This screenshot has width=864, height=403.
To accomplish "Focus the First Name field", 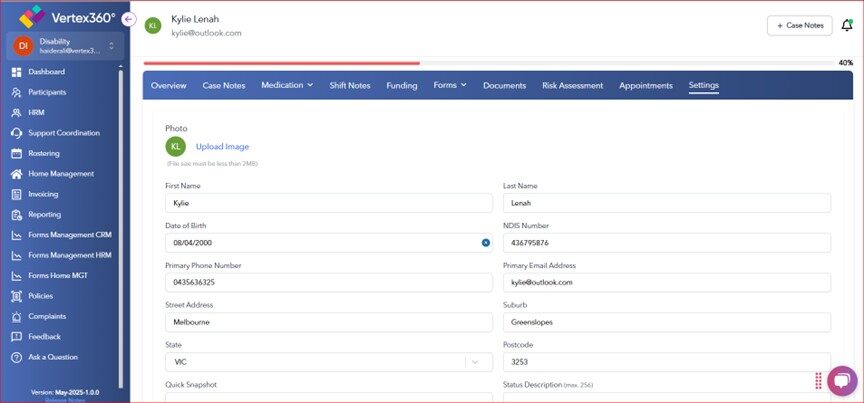I will click(329, 203).
